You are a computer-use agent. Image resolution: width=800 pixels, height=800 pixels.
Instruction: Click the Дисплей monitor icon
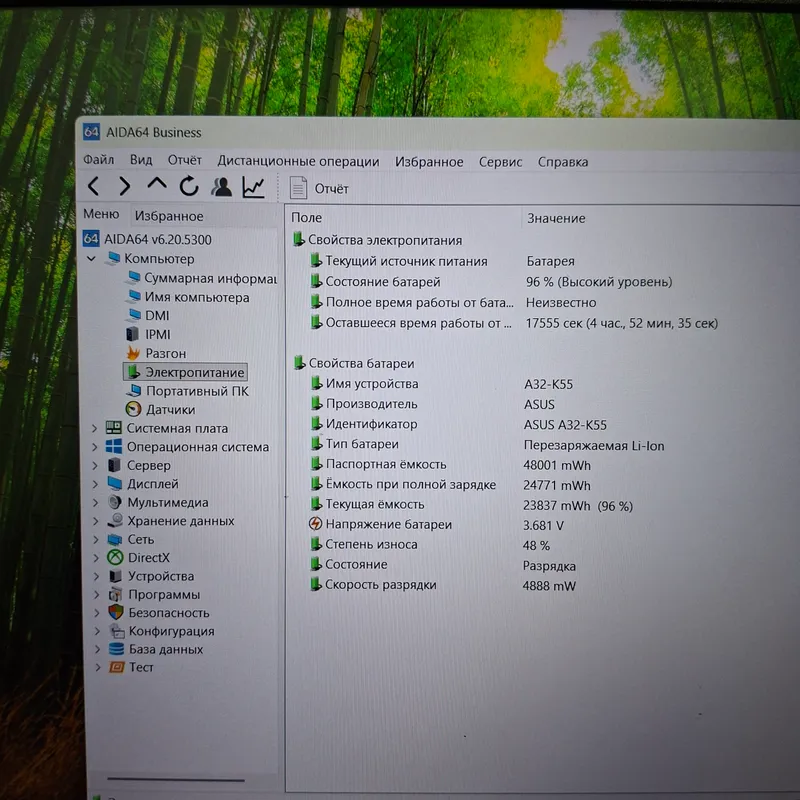click(x=115, y=483)
